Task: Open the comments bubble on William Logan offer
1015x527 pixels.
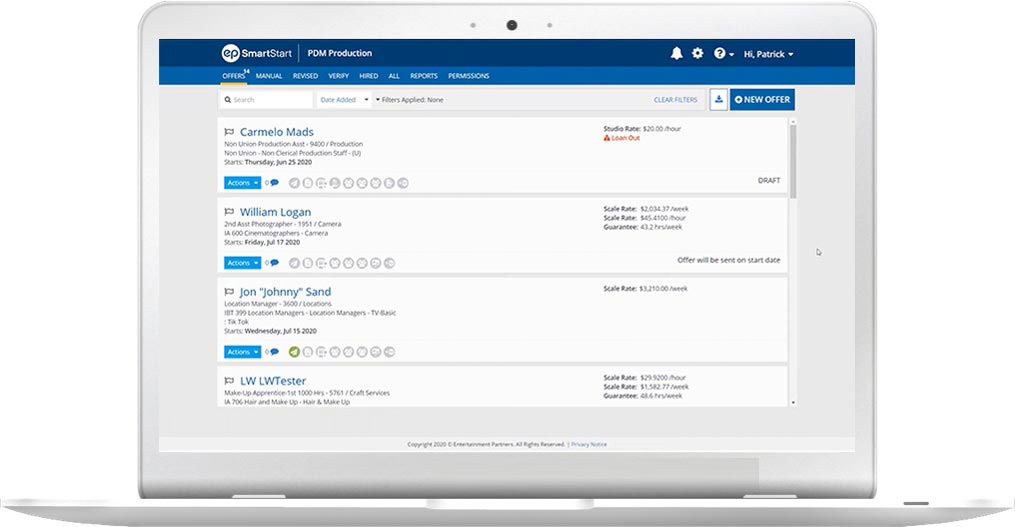Action: pos(274,263)
